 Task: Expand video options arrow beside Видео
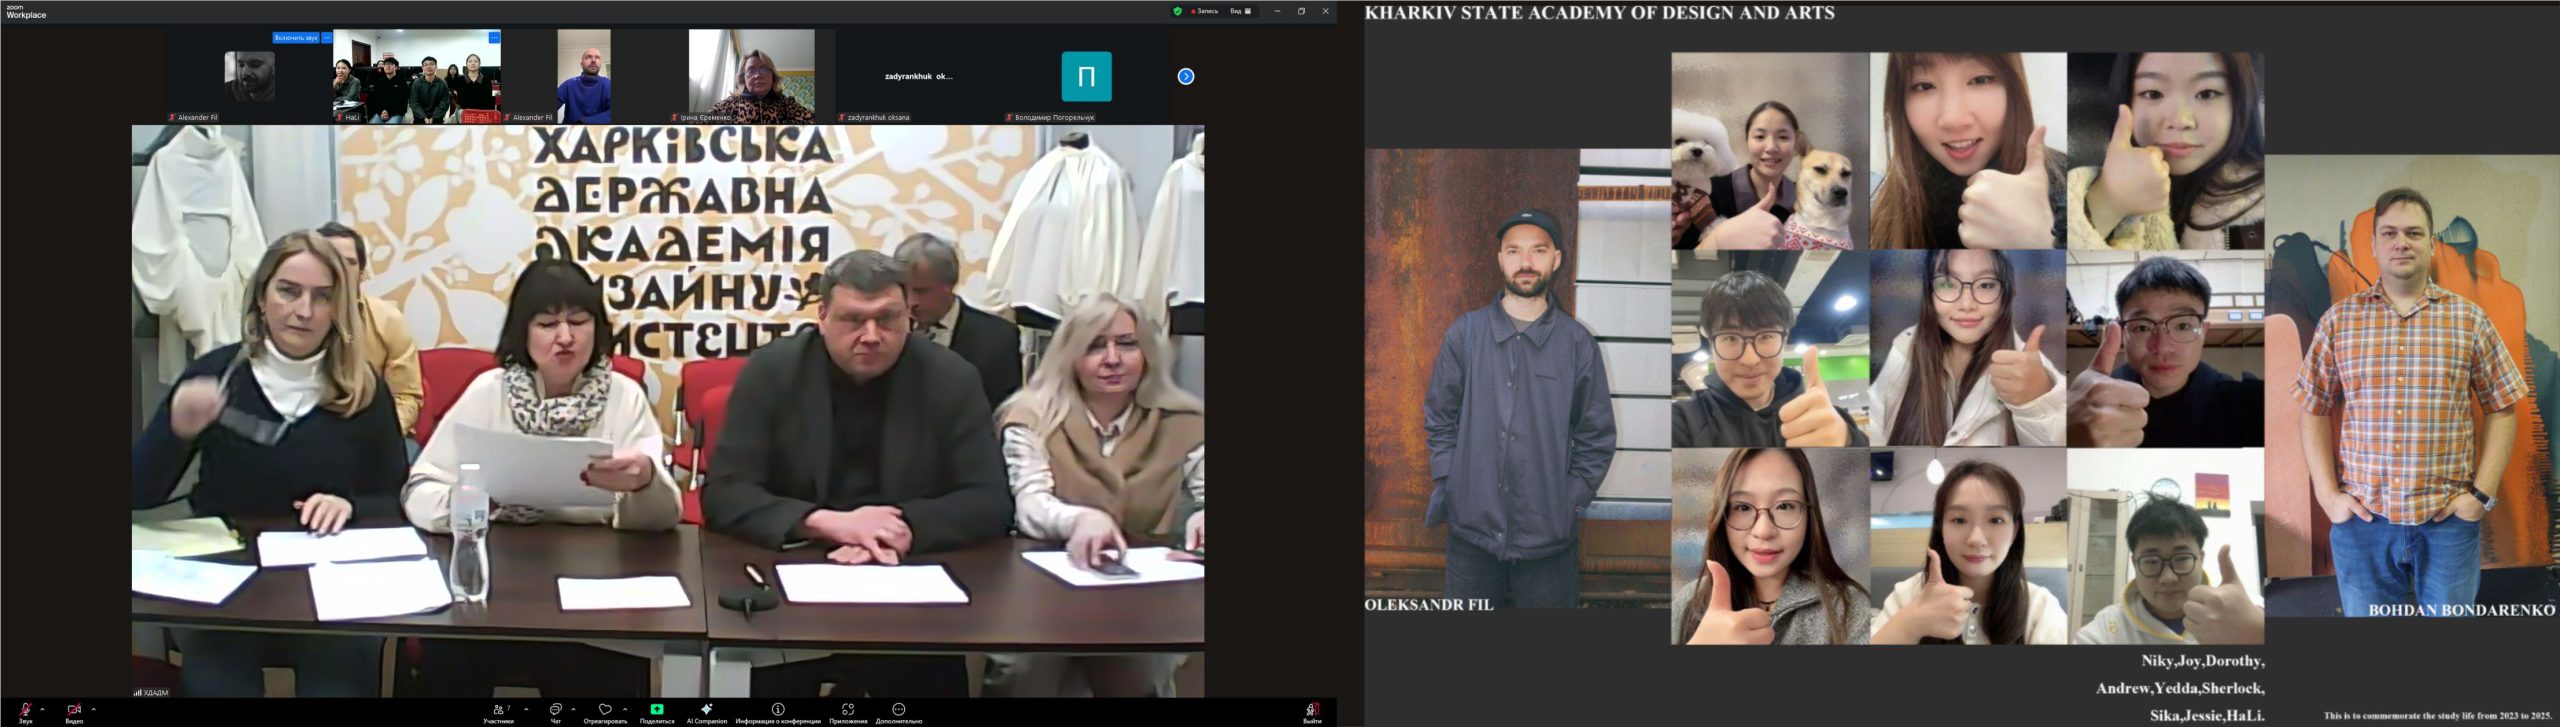coord(94,709)
